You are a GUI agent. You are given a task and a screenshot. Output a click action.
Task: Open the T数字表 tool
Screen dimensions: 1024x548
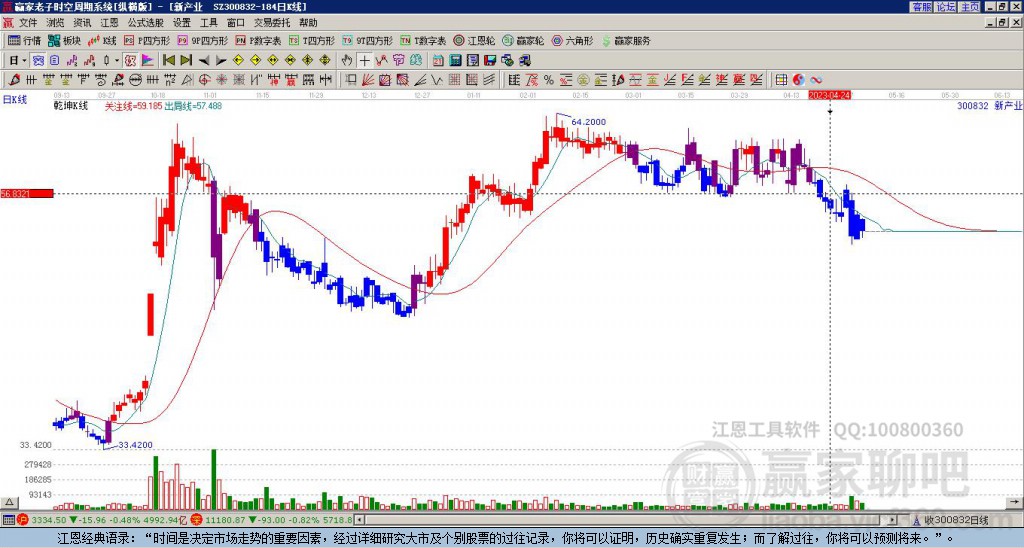[423, 40]
